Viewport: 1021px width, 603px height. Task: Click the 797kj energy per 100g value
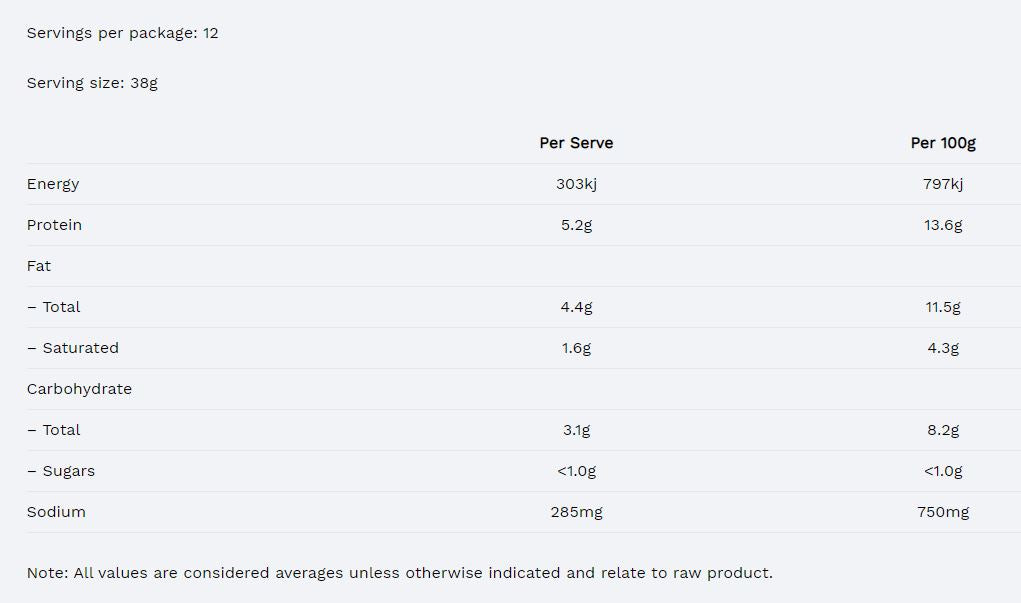point(942,184)
